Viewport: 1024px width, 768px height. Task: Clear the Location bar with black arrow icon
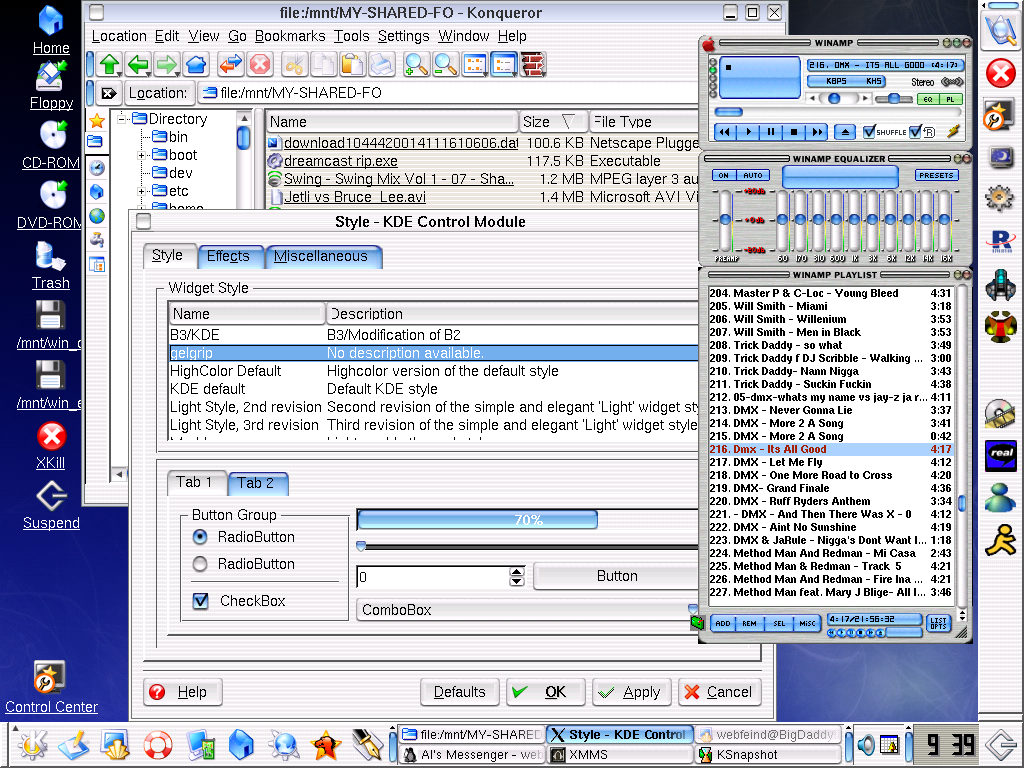(108, 93)
